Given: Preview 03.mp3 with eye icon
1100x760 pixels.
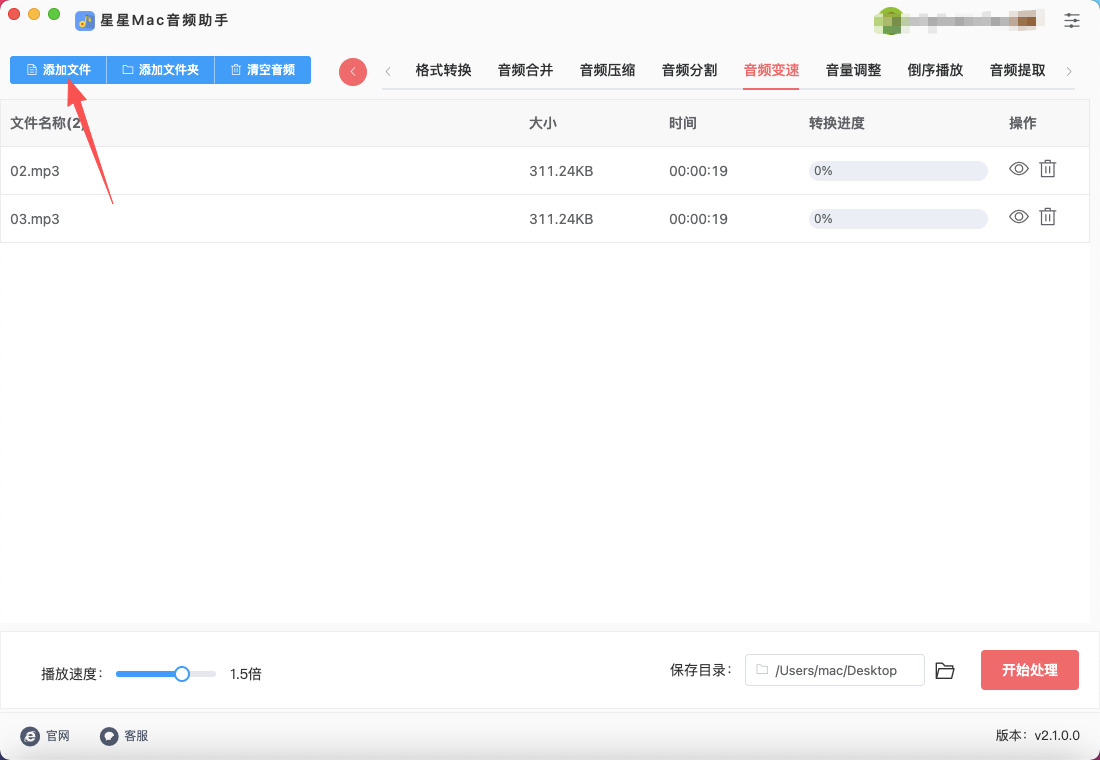Looking at the screenshot, I should 1018,216.
